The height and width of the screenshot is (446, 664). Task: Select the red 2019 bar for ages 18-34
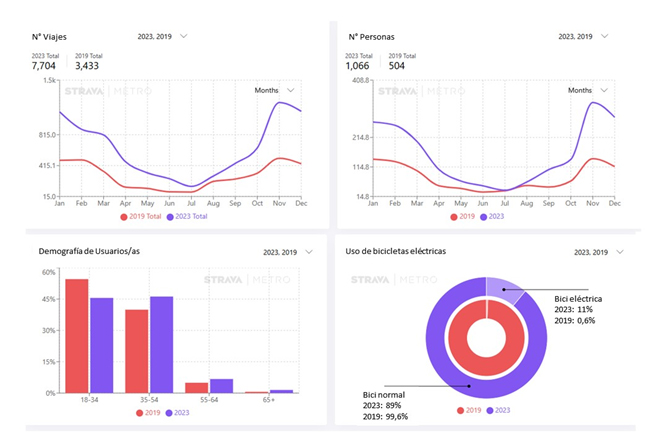(77, 336)
